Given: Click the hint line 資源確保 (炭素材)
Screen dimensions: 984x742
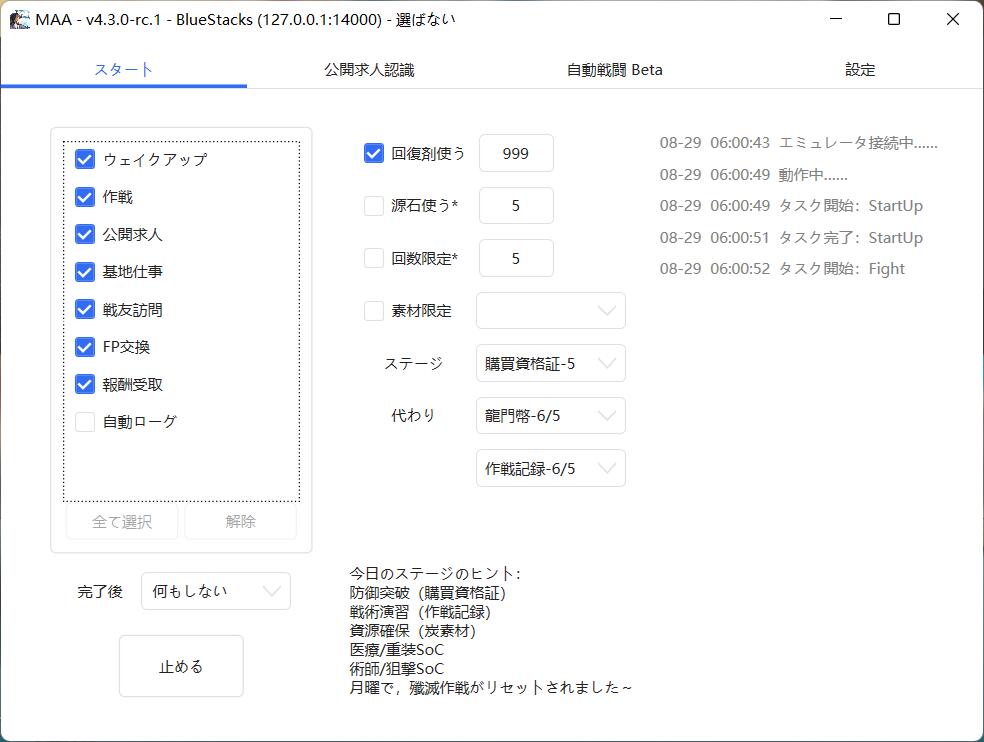Looking at the screenshot, I should [412, 630].
